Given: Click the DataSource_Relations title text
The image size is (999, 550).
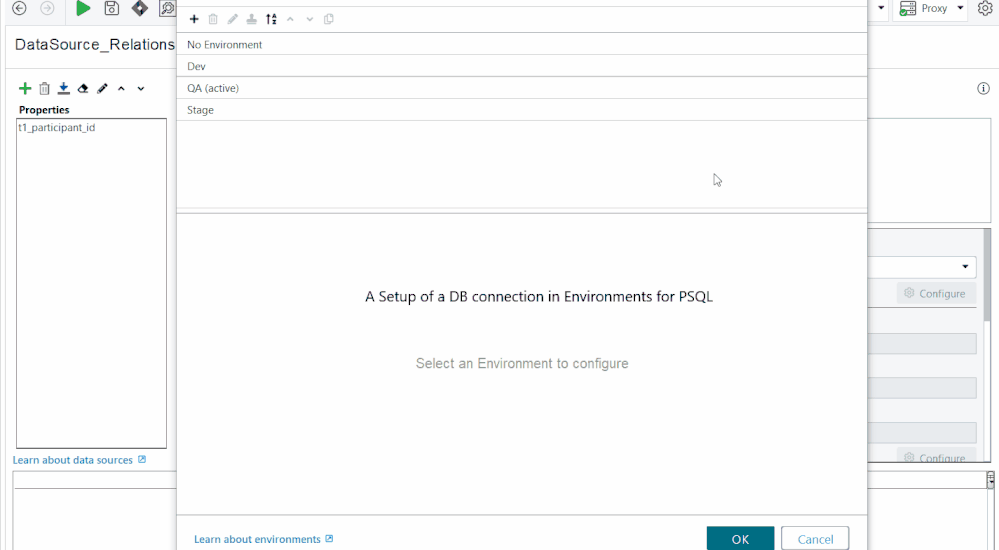Looking at the screenshot, I should point(95,45).
